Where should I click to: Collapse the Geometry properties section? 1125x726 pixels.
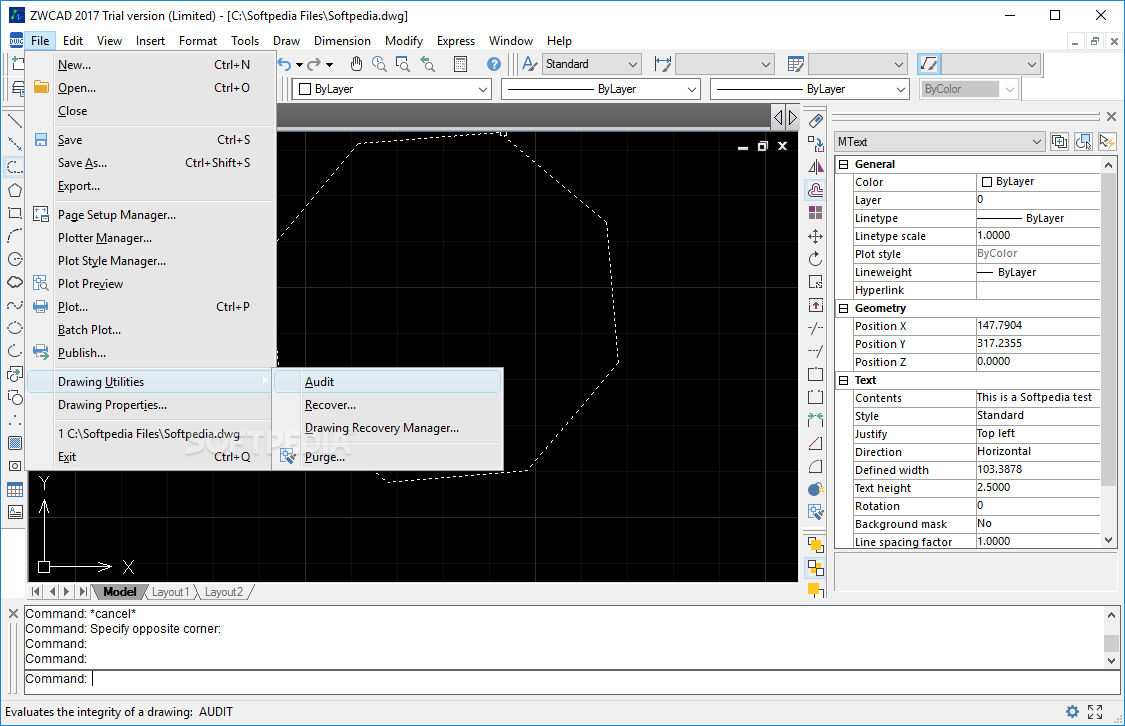point(844,308)
